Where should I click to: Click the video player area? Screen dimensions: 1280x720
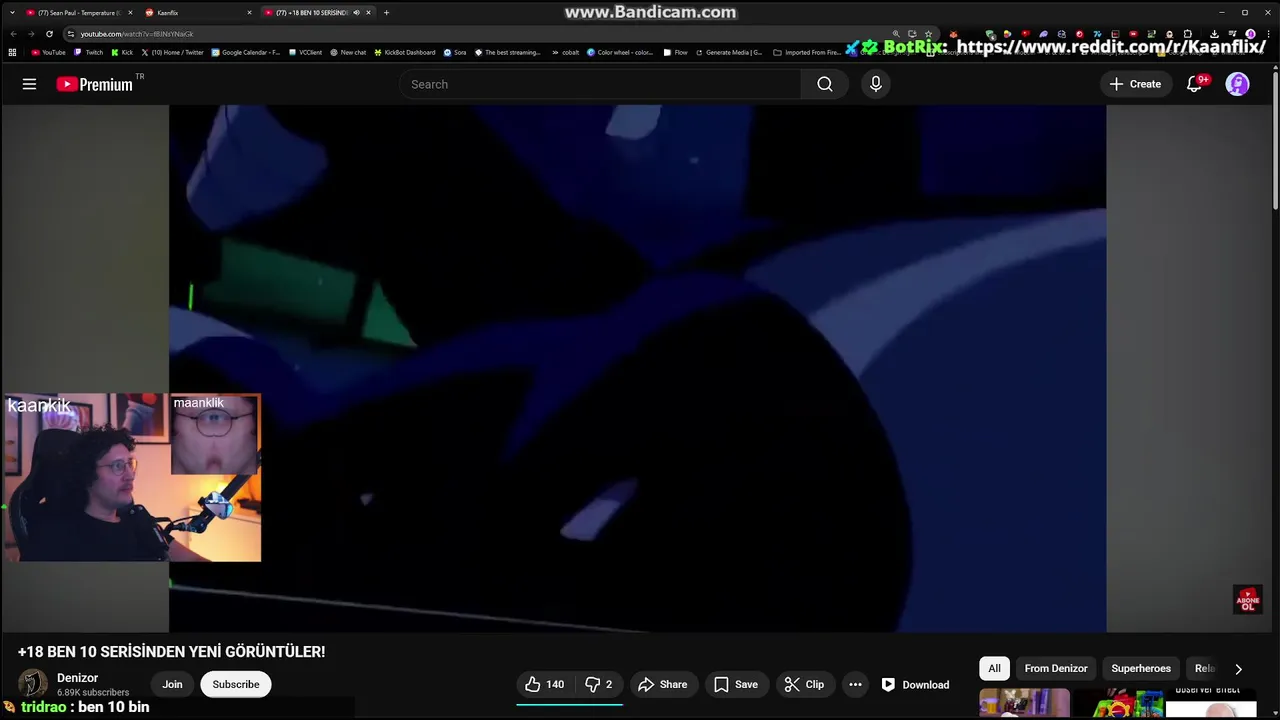637,368
